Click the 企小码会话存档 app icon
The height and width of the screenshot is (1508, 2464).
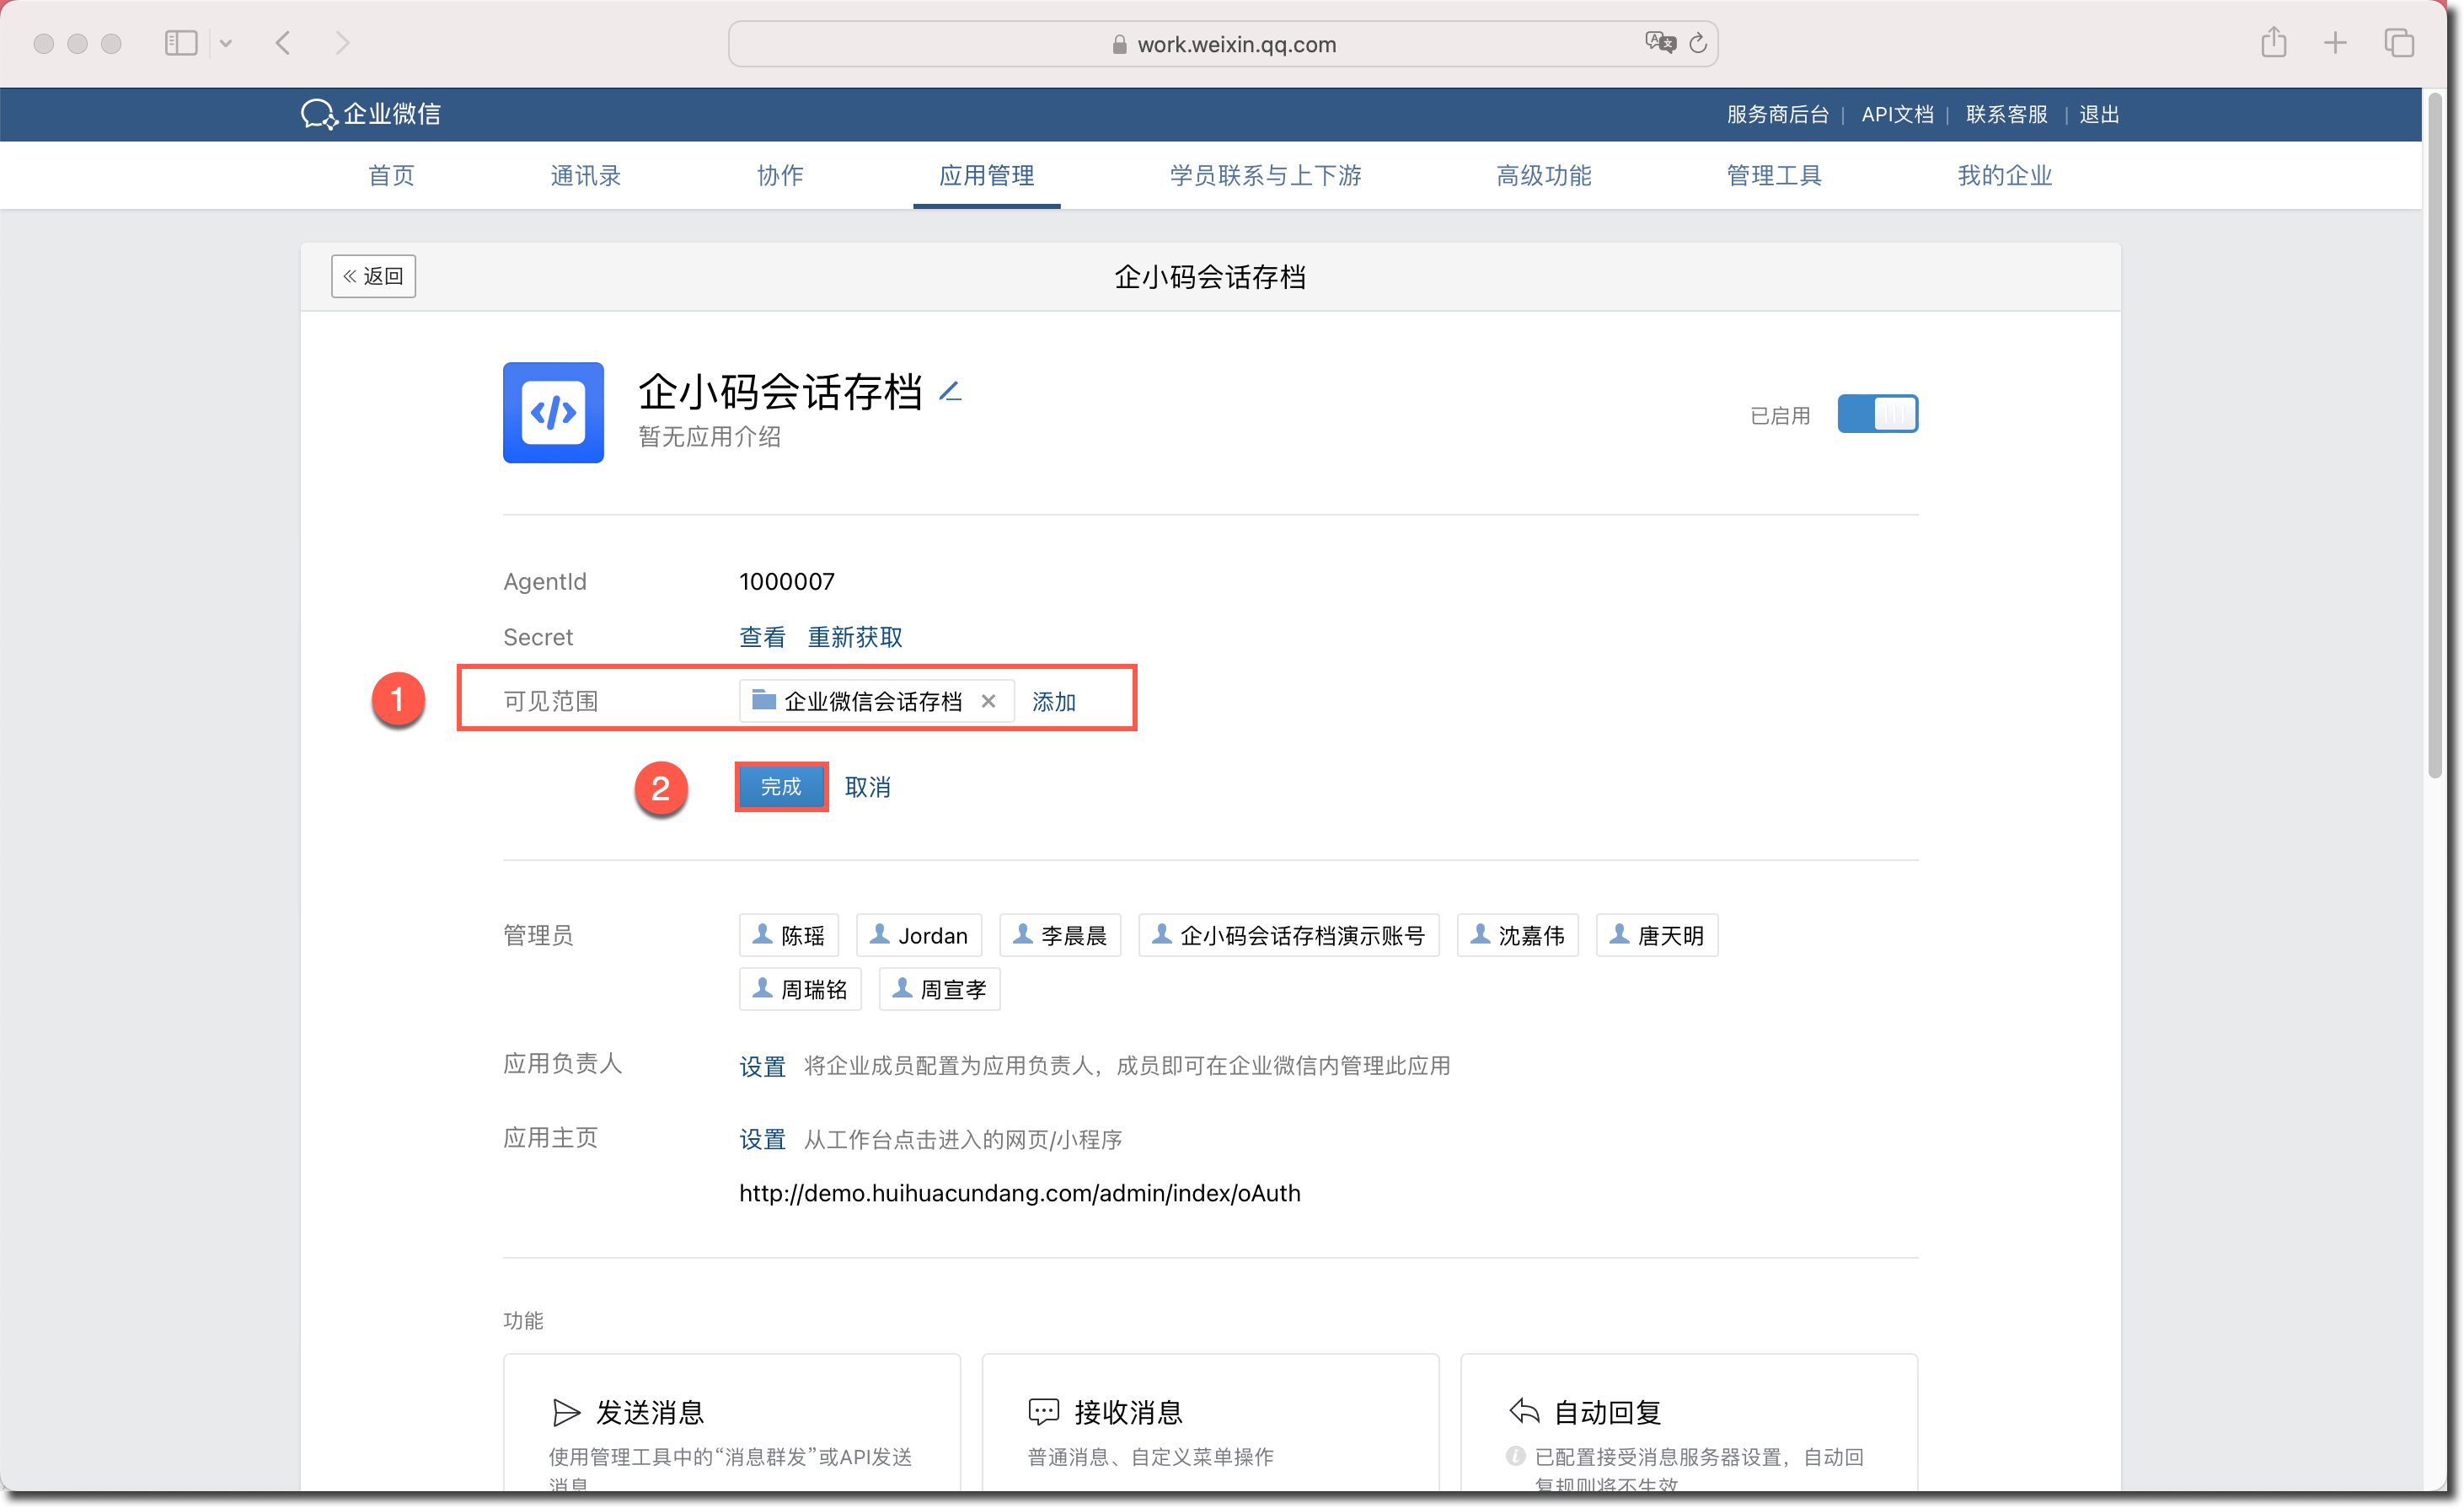point(553,412)
